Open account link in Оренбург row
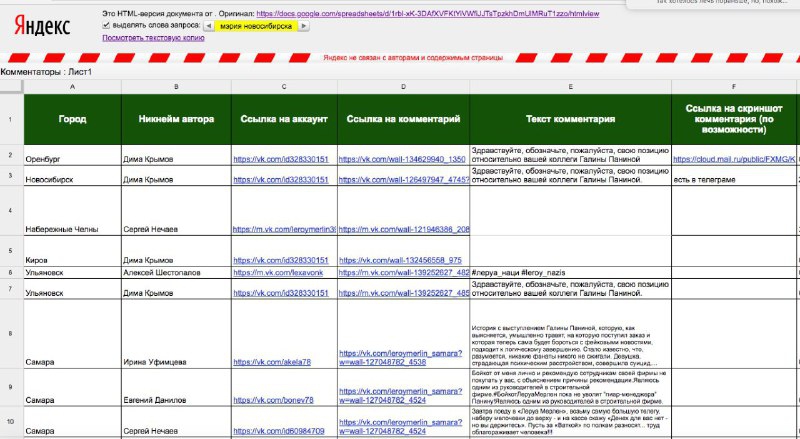 click(281, 159)
